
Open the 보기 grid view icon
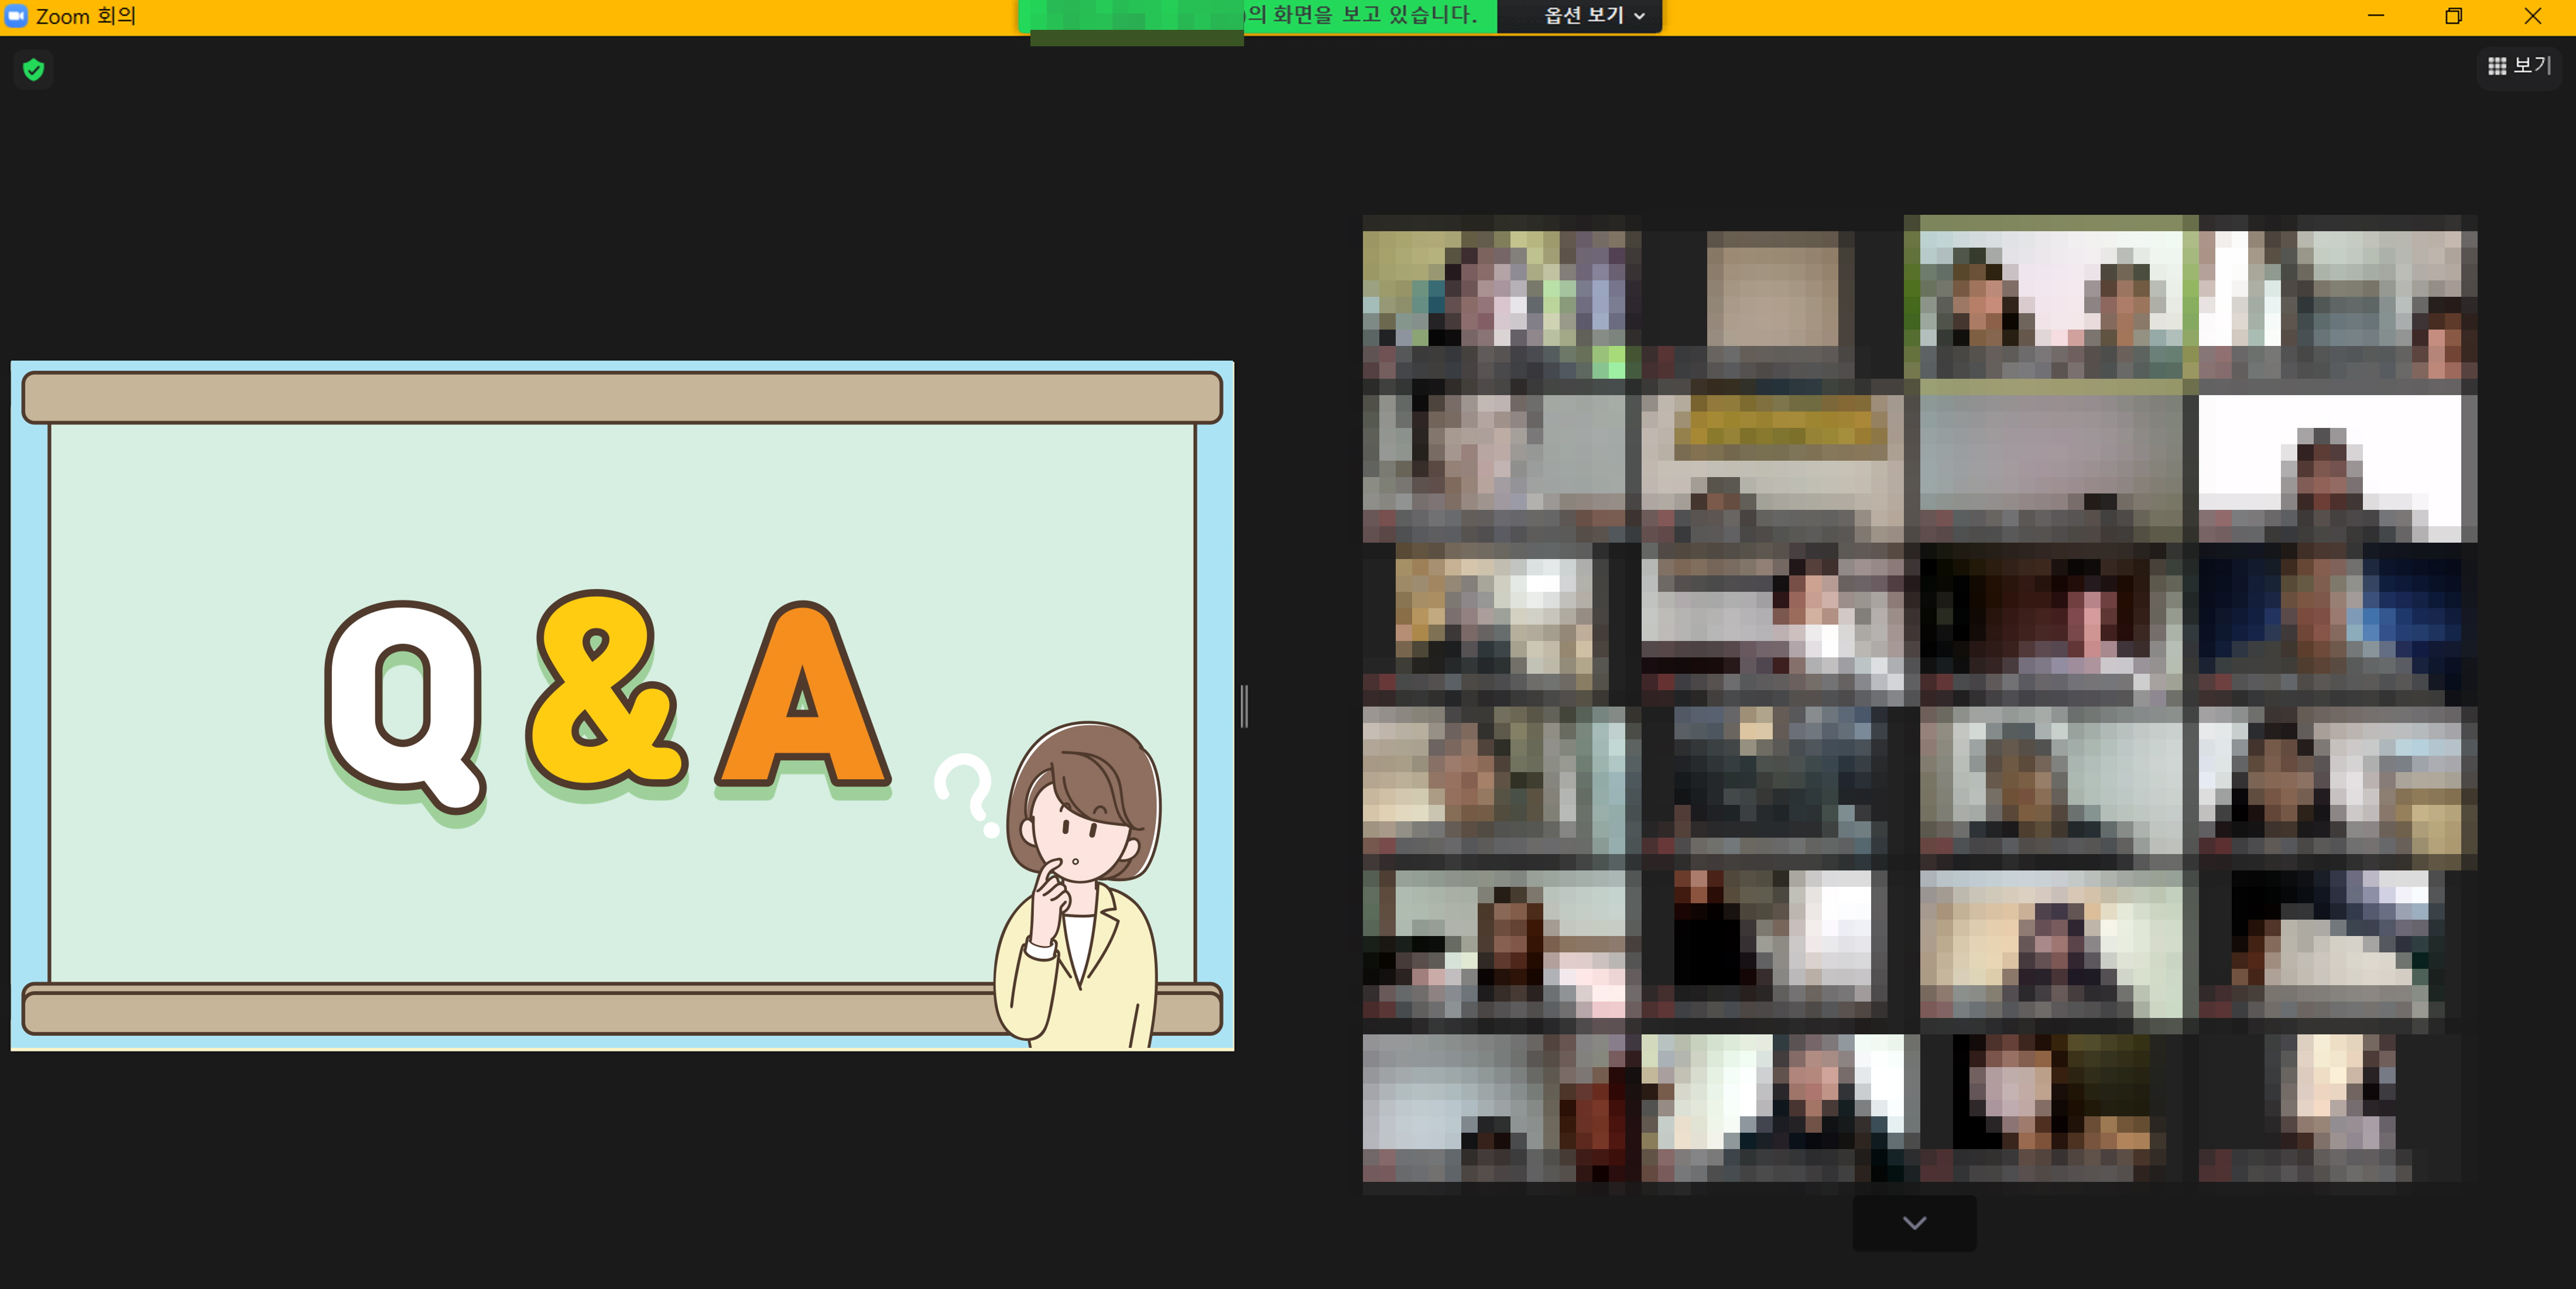point(2497,66)
